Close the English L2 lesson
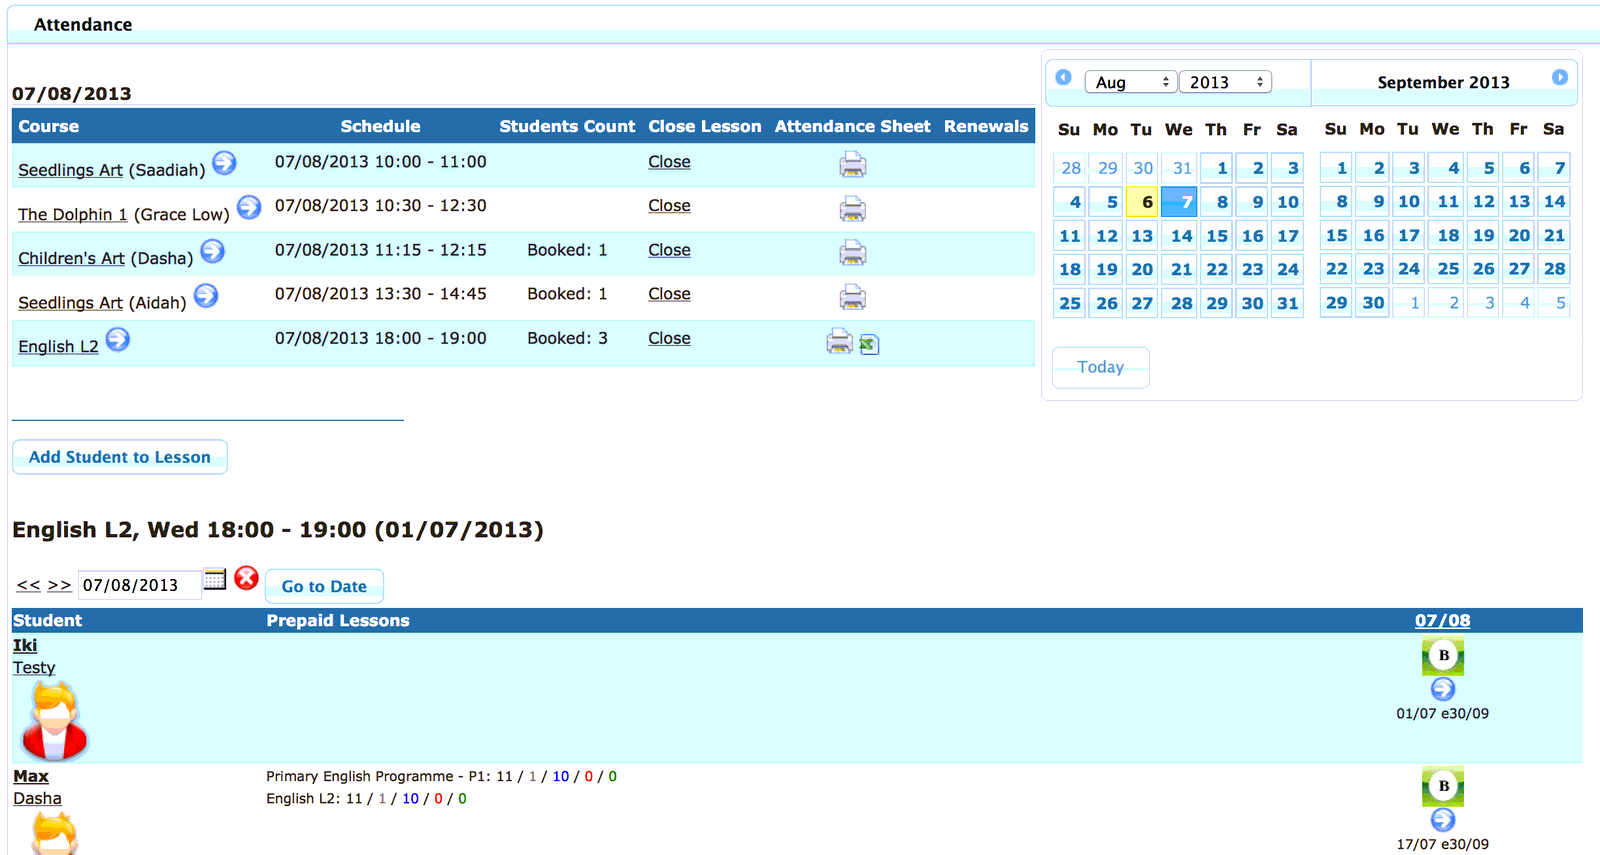The width and height of the screenshot is (1600, 855). click(x=669, y=338)
